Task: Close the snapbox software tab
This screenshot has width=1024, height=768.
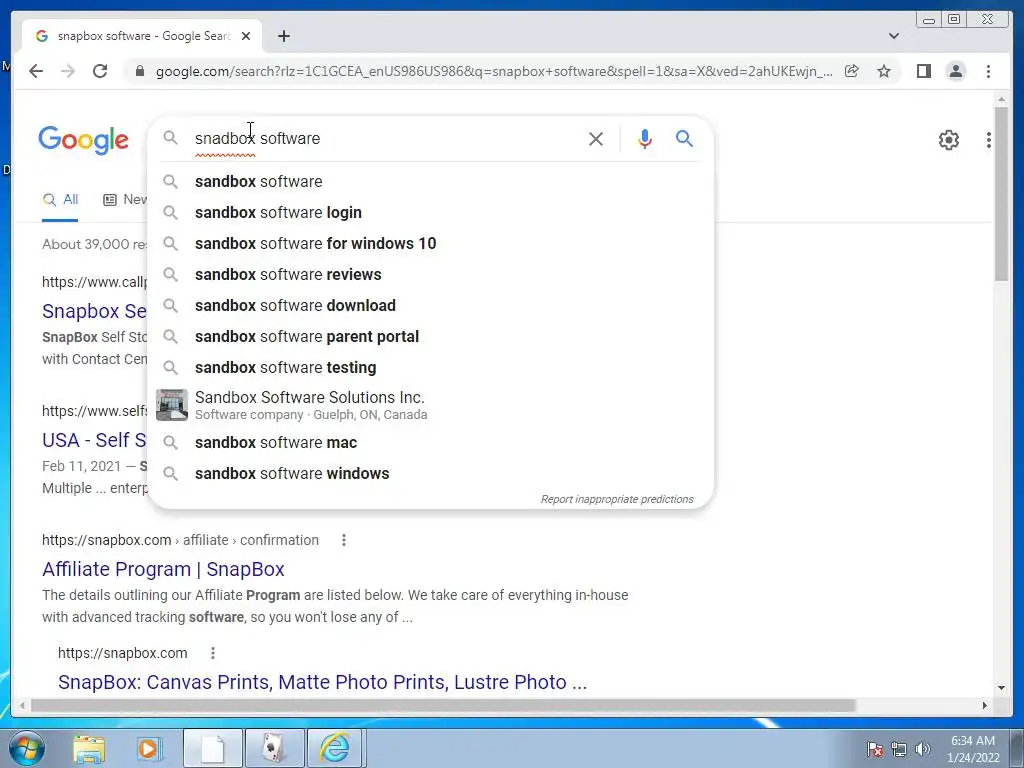Action: [x=246, y=36]
